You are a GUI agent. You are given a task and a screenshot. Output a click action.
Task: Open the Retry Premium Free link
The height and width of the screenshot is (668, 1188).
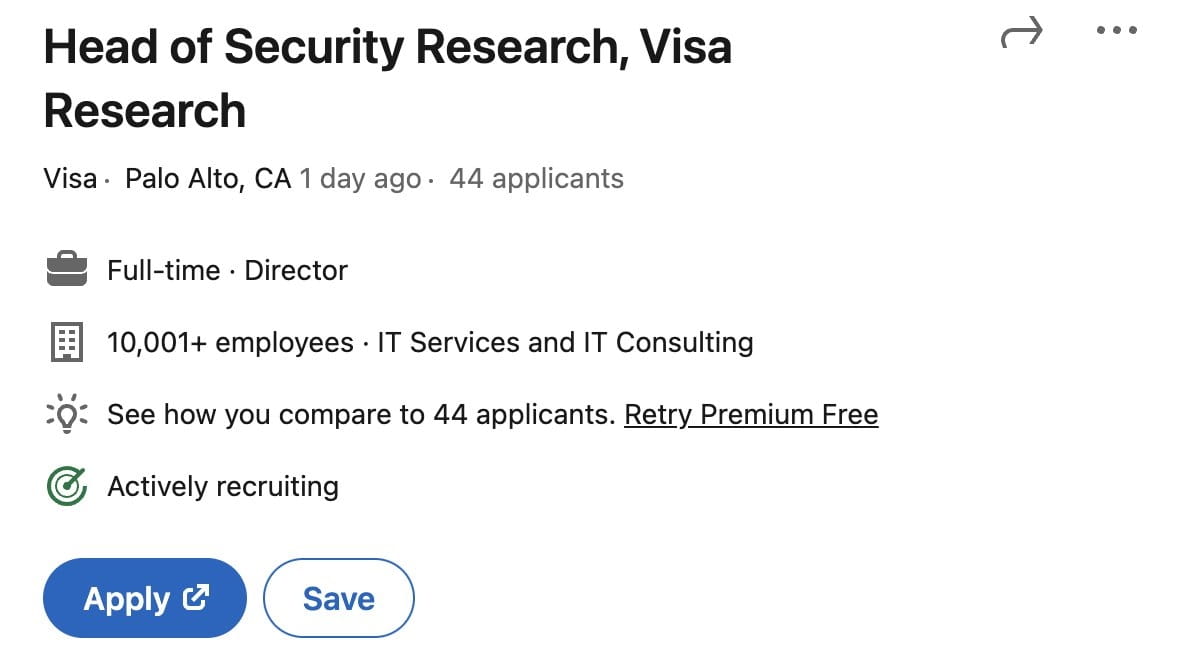point(751,414)
